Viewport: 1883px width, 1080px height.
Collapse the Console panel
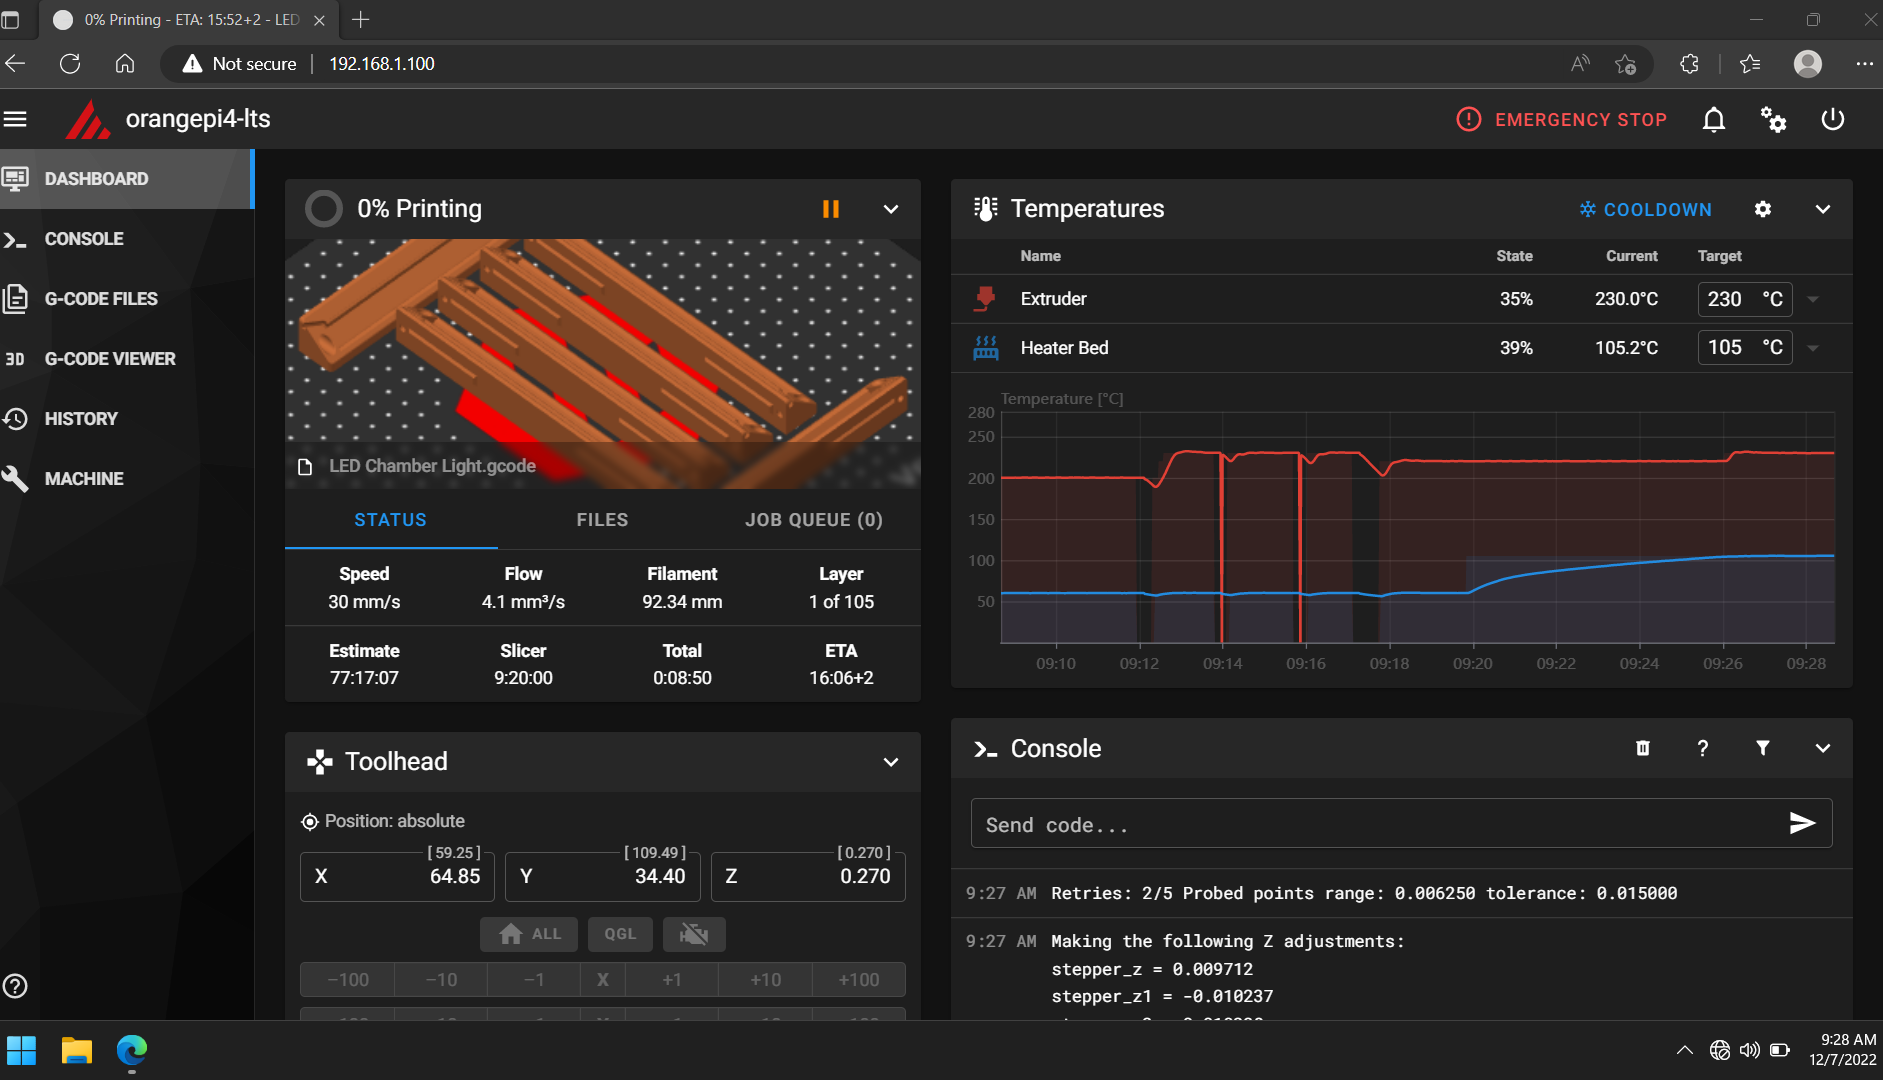click(1823, 748)
